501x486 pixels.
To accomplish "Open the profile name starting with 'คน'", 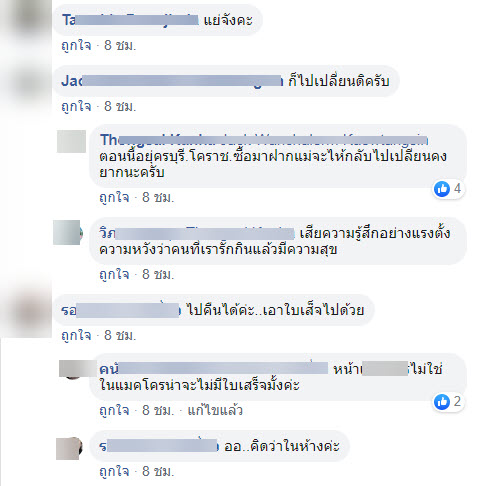I will pyautogui.click(x=214, y=369).
